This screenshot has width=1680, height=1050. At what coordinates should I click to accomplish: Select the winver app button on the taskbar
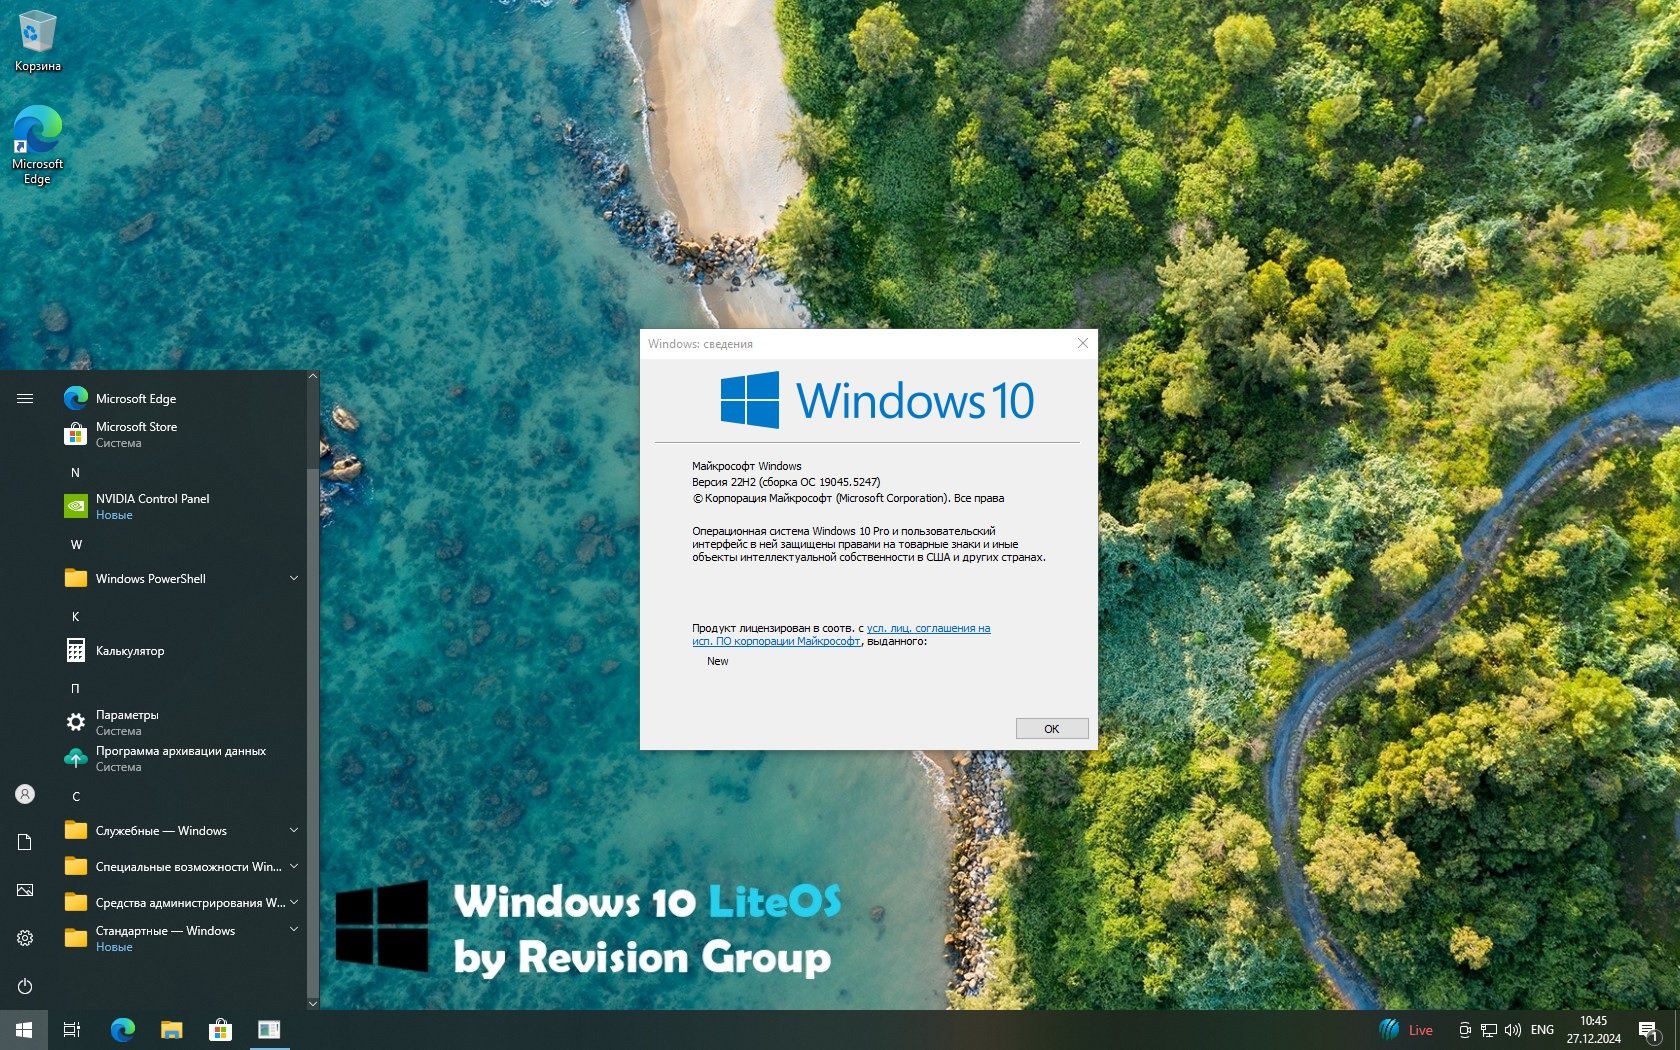(269, 1030)
